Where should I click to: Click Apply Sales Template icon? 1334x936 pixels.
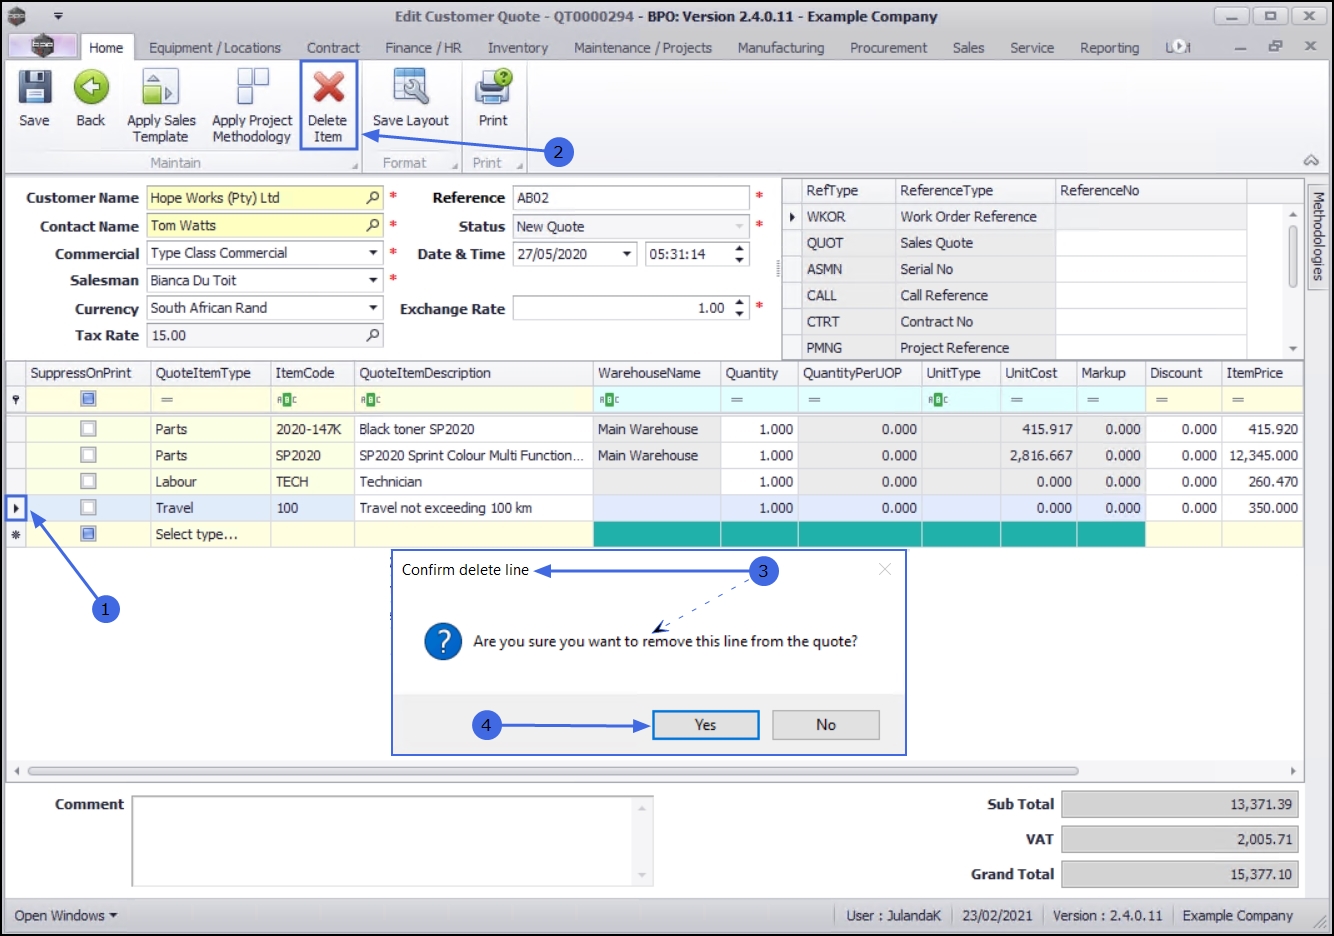[x=160, y=89]
